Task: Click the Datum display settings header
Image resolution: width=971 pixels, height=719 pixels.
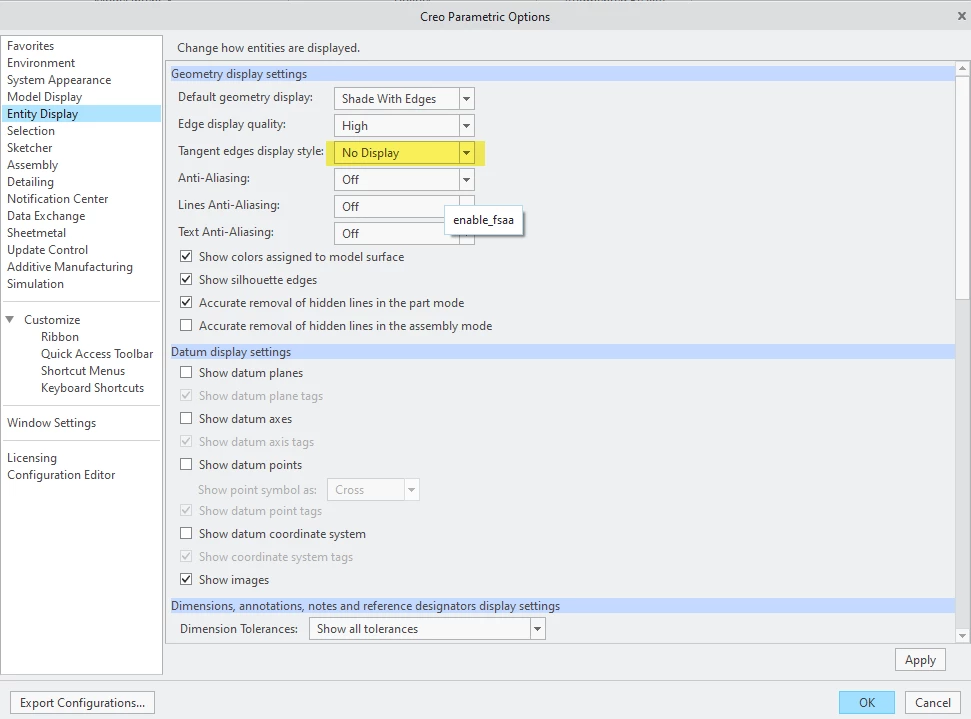Action: (562, 352)
